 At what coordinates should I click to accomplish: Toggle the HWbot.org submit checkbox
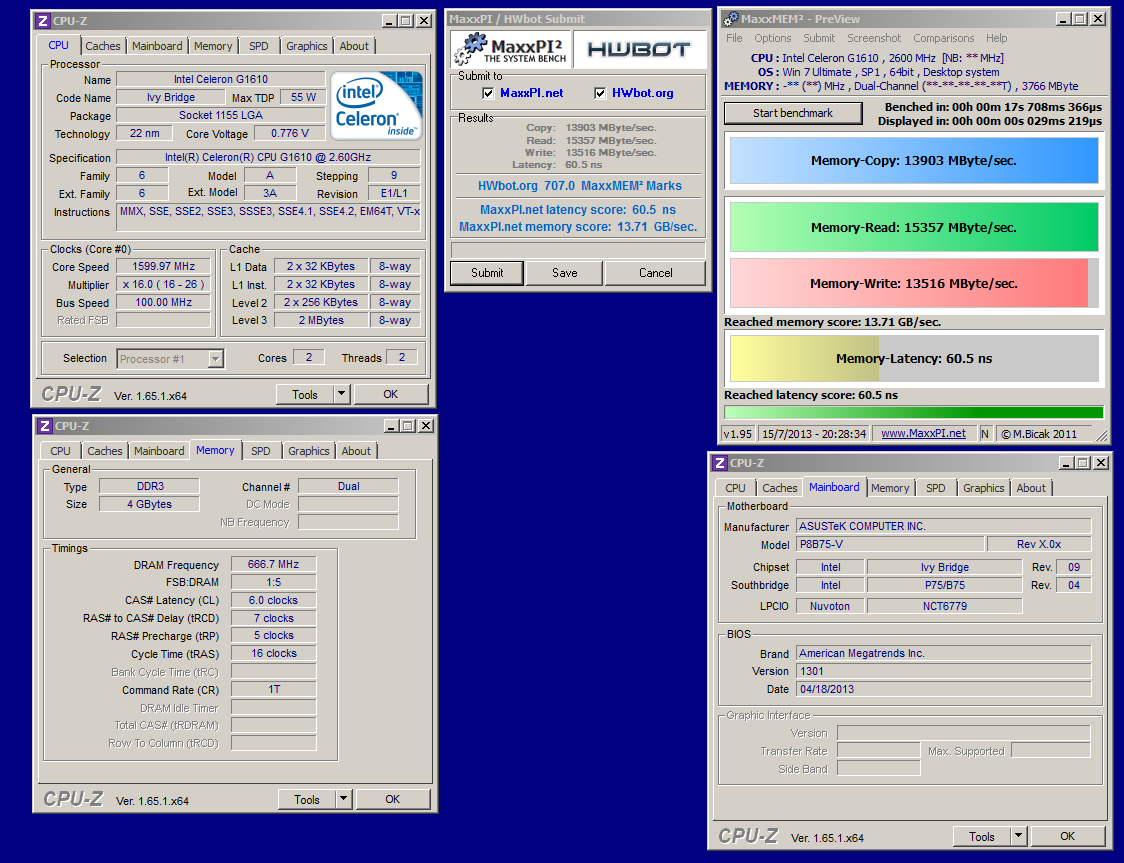pyautogui.click(x=600, y=92)
